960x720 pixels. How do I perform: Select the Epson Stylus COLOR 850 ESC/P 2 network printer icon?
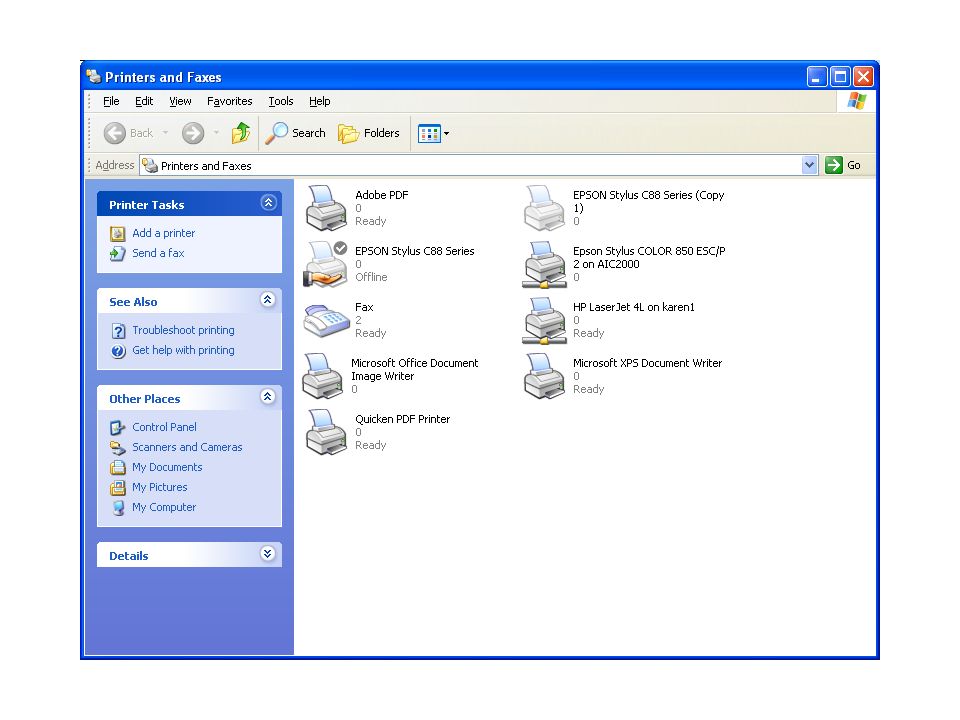click(544, 264)
